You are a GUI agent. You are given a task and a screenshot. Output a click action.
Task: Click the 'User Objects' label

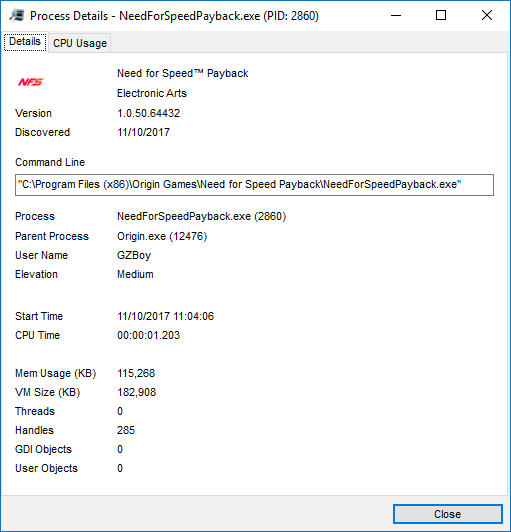tap(46, 468)
